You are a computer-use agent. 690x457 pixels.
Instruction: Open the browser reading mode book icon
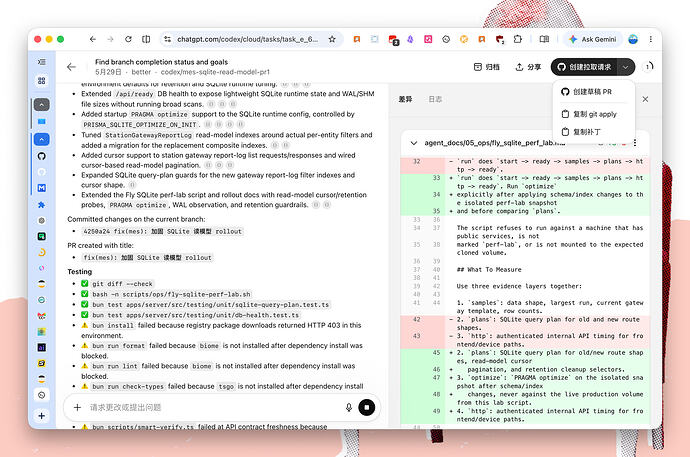[x=544, y=39]
